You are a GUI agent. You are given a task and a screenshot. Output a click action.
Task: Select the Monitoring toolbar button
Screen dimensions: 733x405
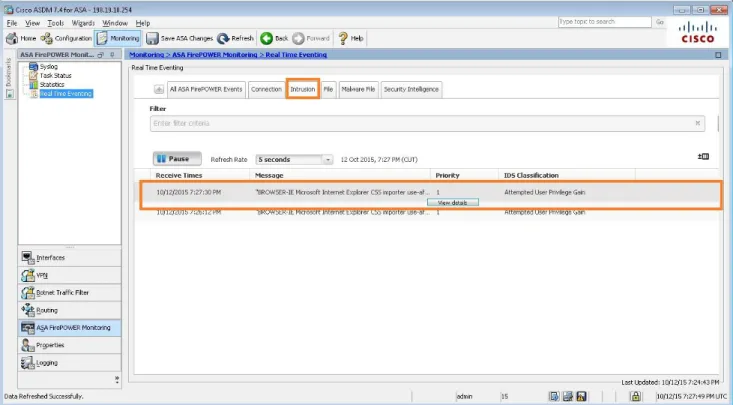point(118,38)
